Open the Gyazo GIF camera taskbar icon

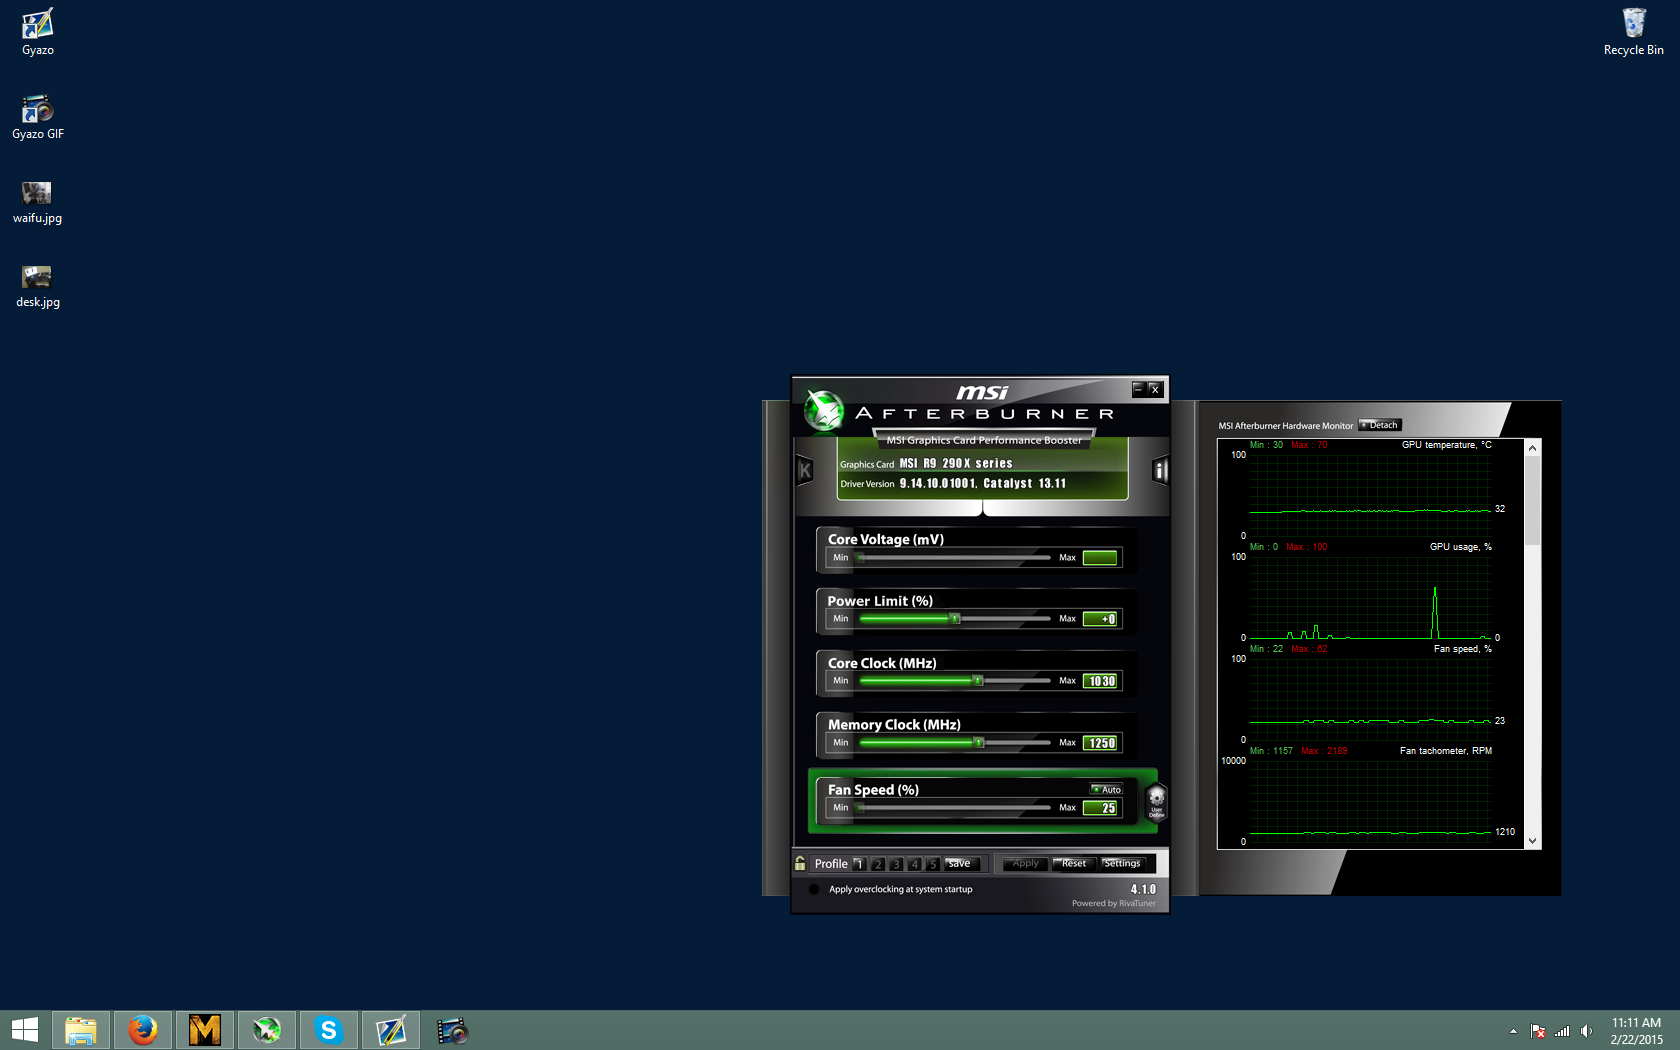click(x=453, y=1030)
